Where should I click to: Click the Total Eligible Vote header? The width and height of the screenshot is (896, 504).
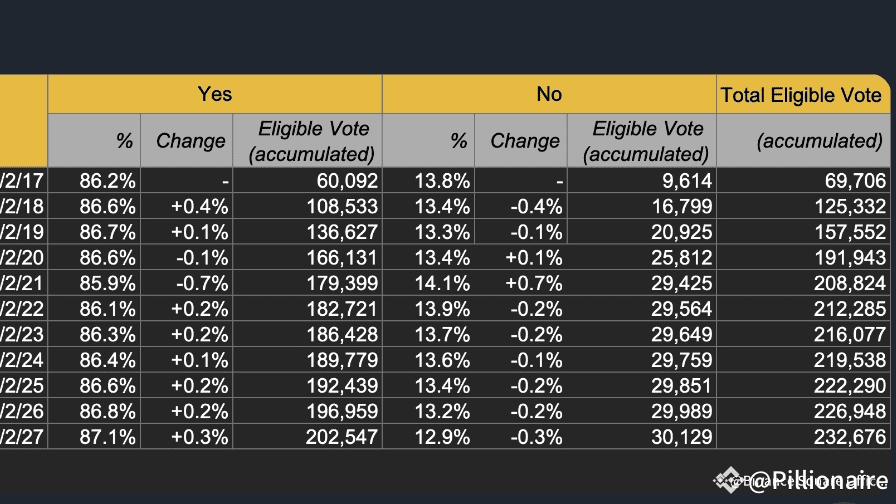click(802, 95)
